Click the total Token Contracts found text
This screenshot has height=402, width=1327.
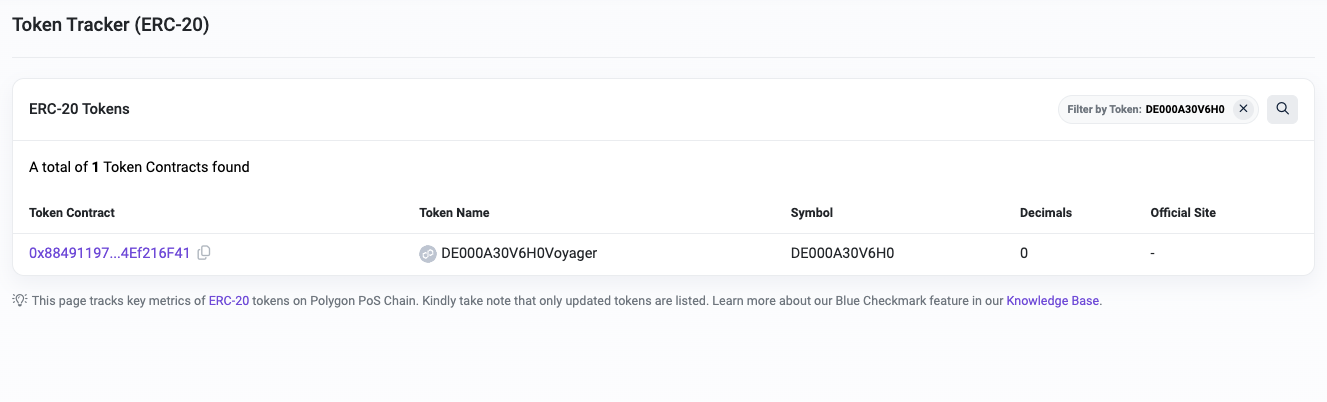(x=139, y=167)
